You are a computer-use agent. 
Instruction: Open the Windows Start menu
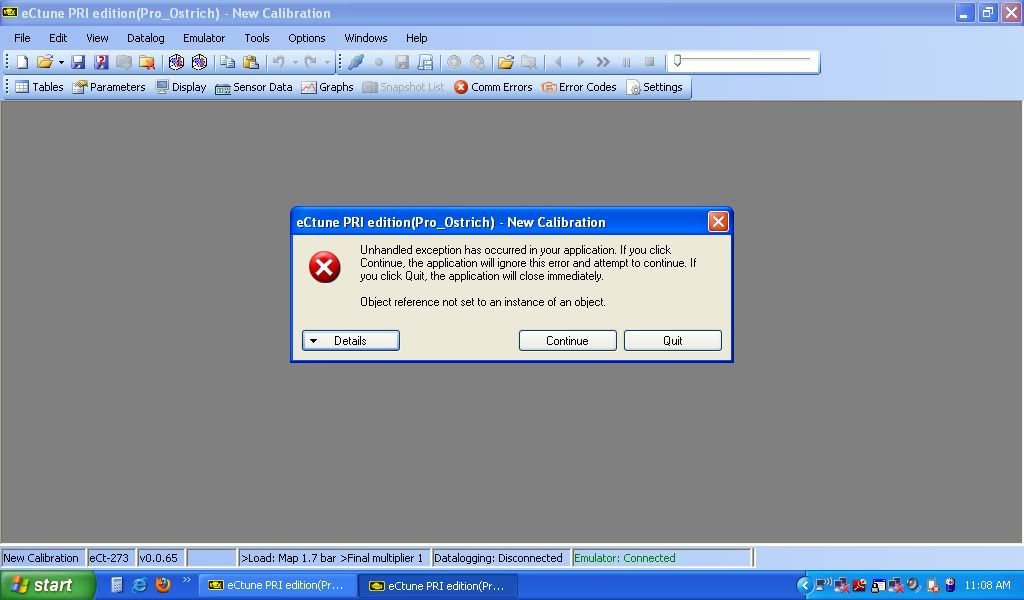tap(47, 585)
